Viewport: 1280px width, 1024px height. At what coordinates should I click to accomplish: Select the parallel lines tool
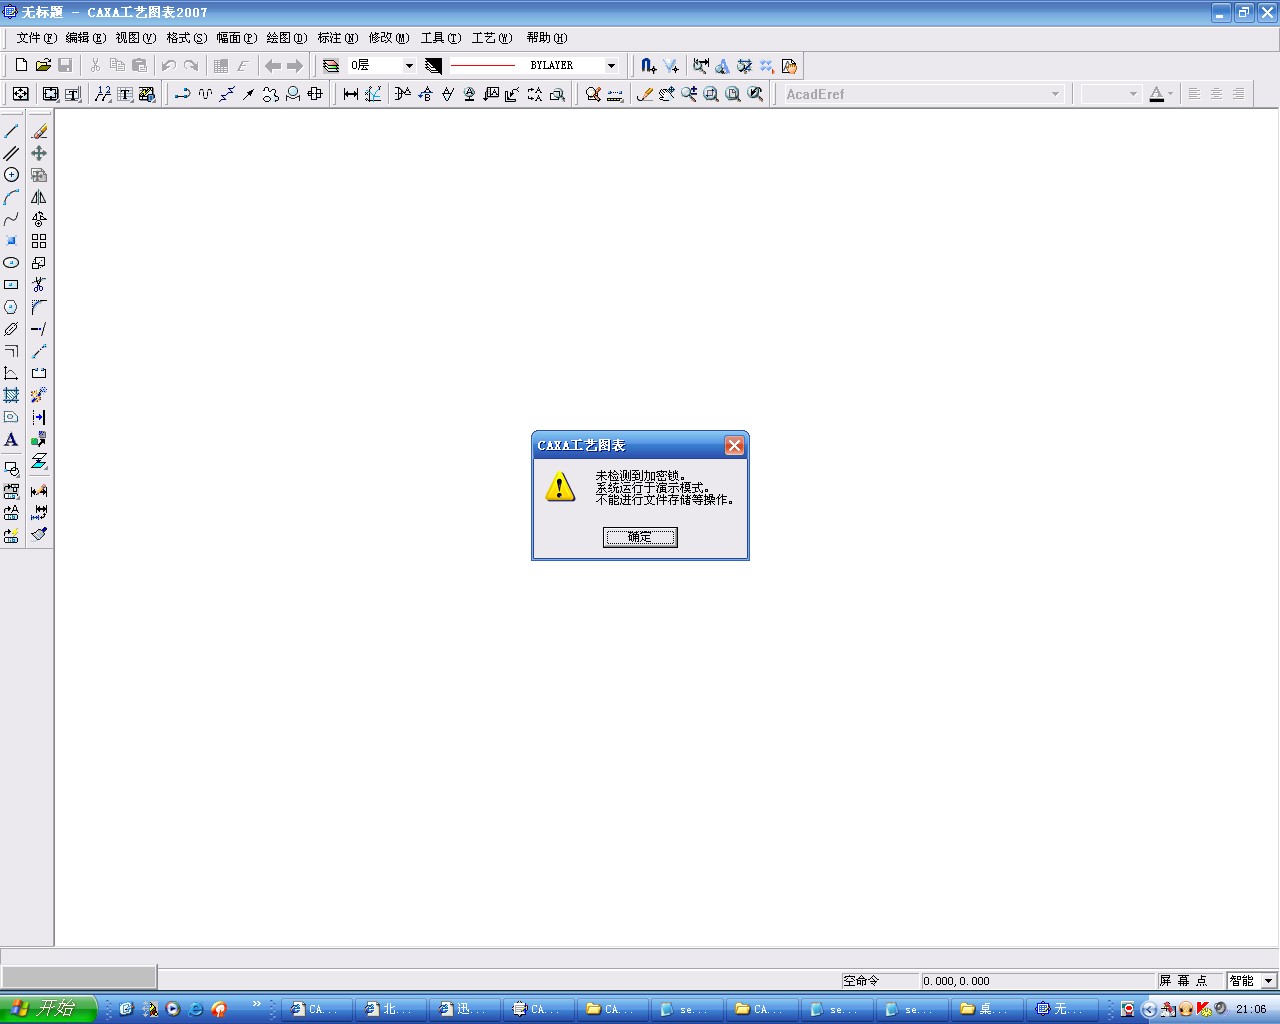(x=12, y=153)
